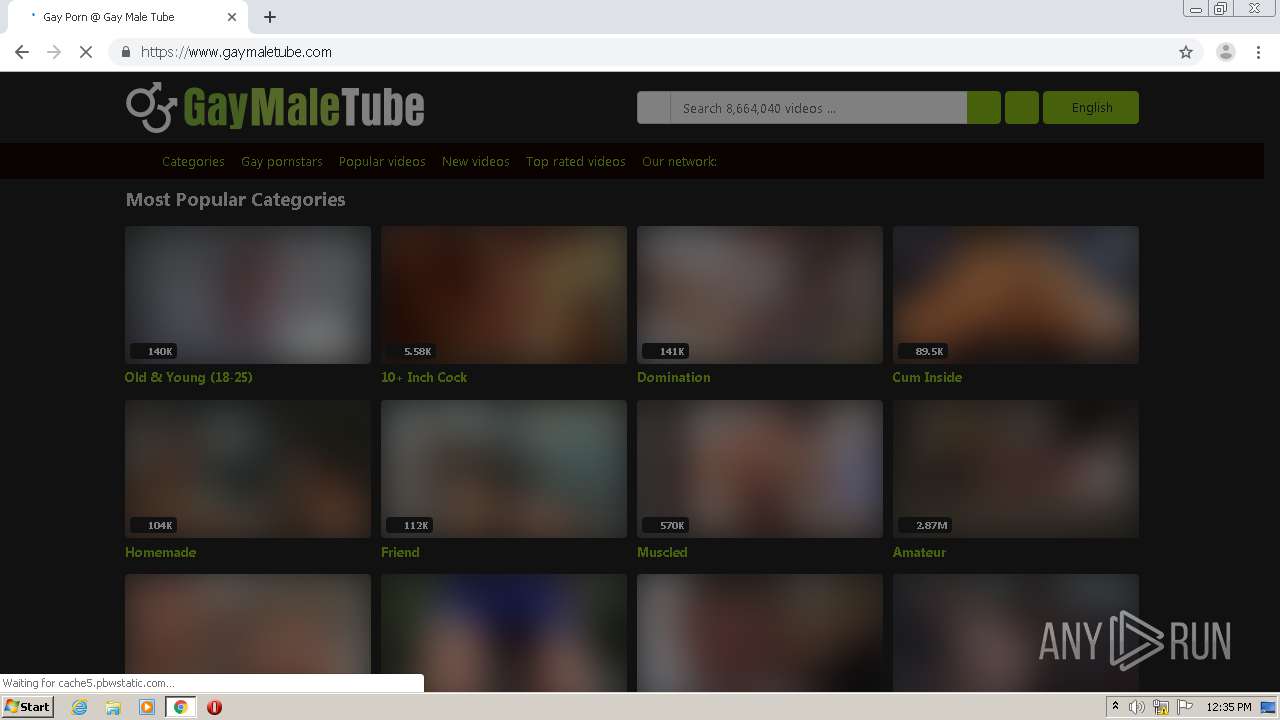Click the taskbar clock showing 12:35 PM
Image resolution: width=1280 pixels, height=720 pixels.
pos(1229,707)
